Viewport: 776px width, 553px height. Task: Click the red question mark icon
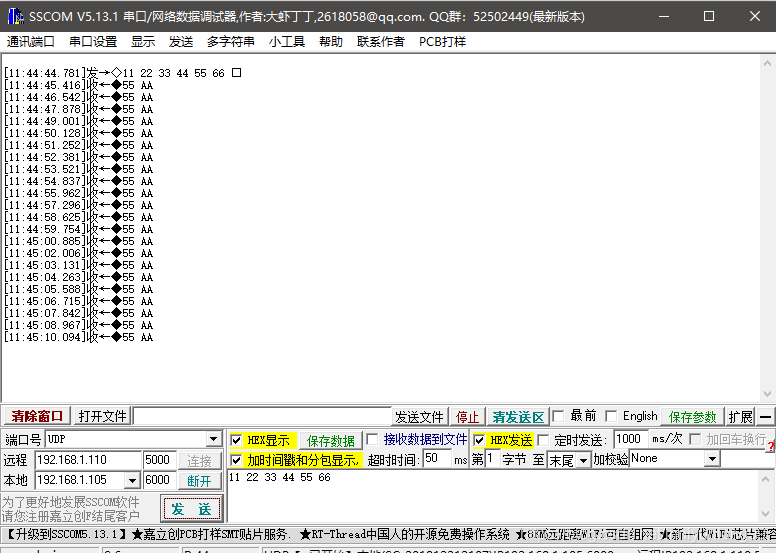[772, 447]
